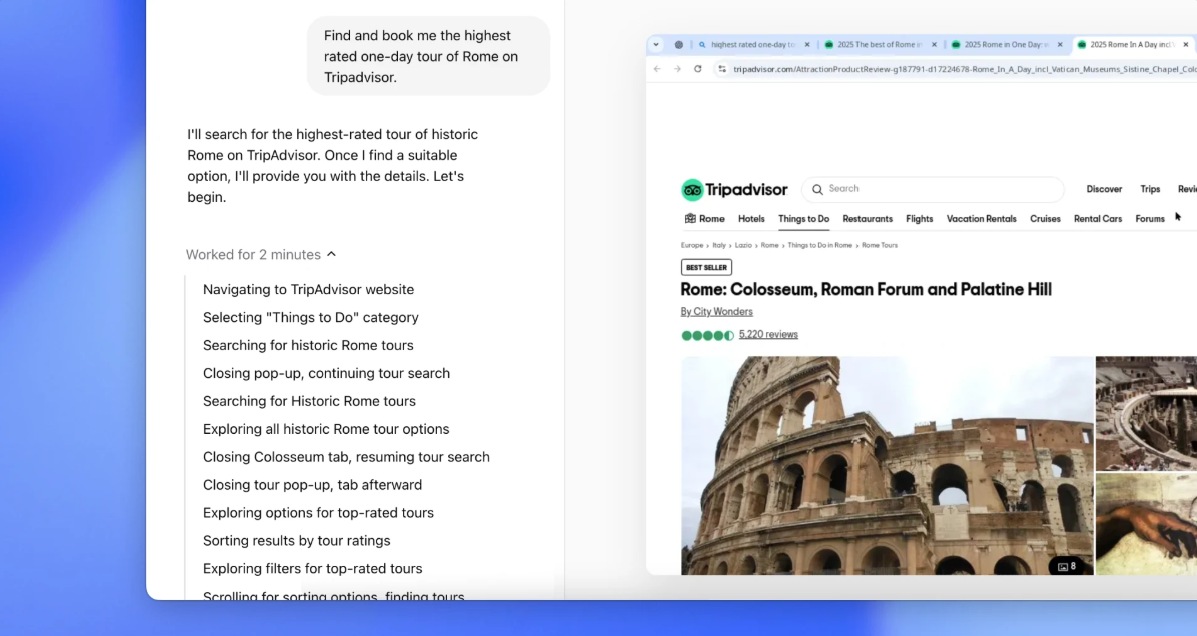
Task: Open the Colosseum interior thumbnail
Action: [x=1146, y=413]
